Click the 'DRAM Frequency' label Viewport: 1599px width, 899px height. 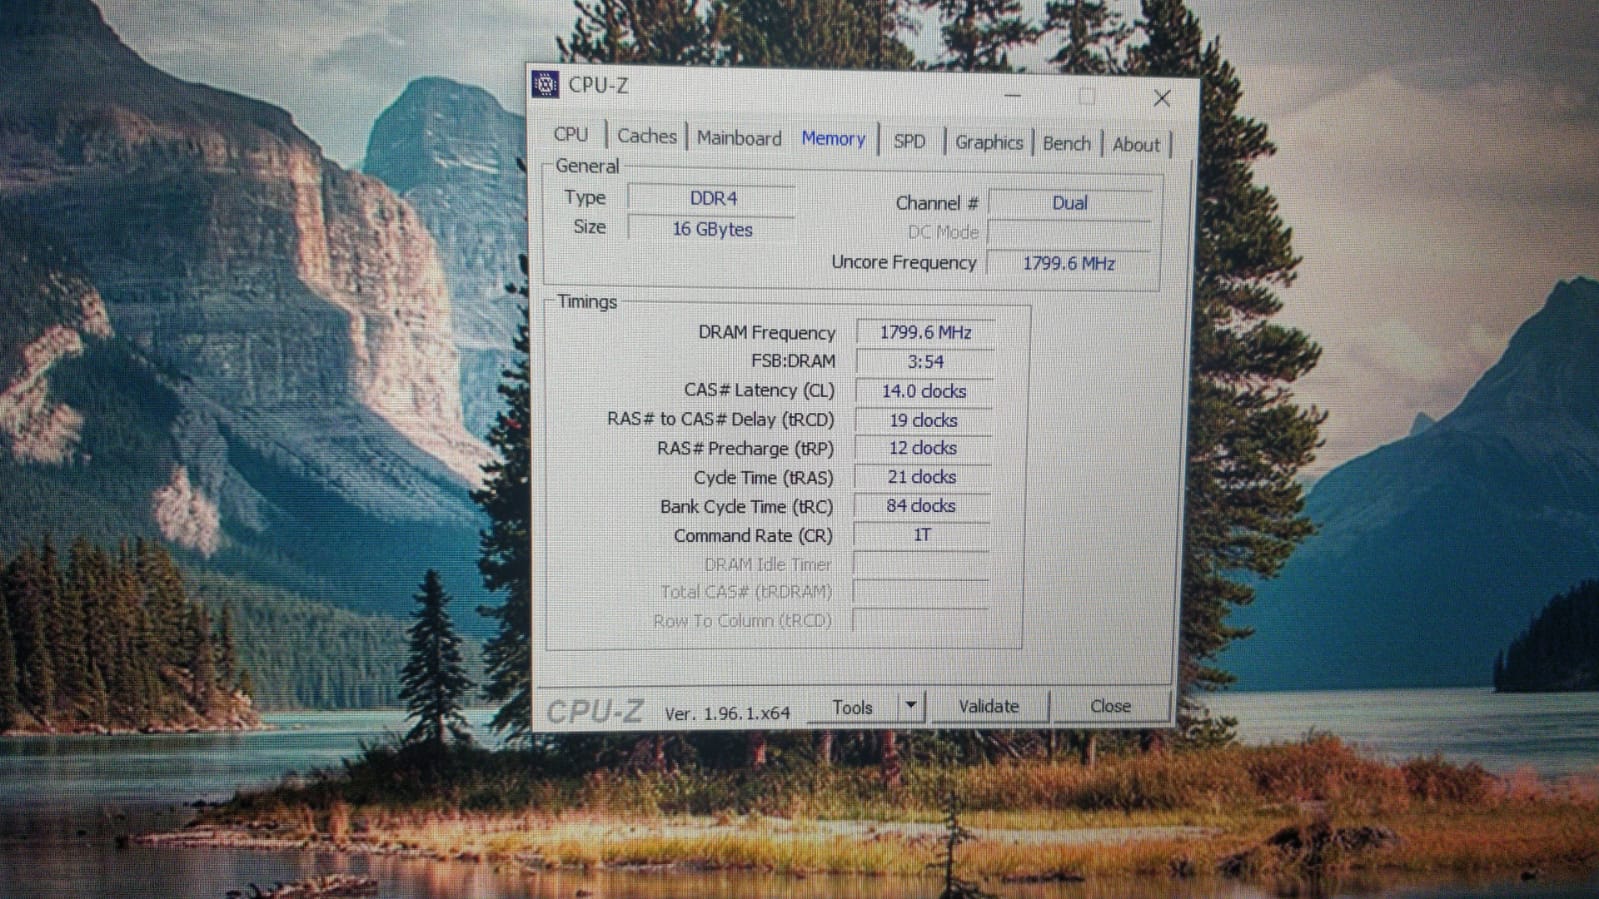click(767, 332)
